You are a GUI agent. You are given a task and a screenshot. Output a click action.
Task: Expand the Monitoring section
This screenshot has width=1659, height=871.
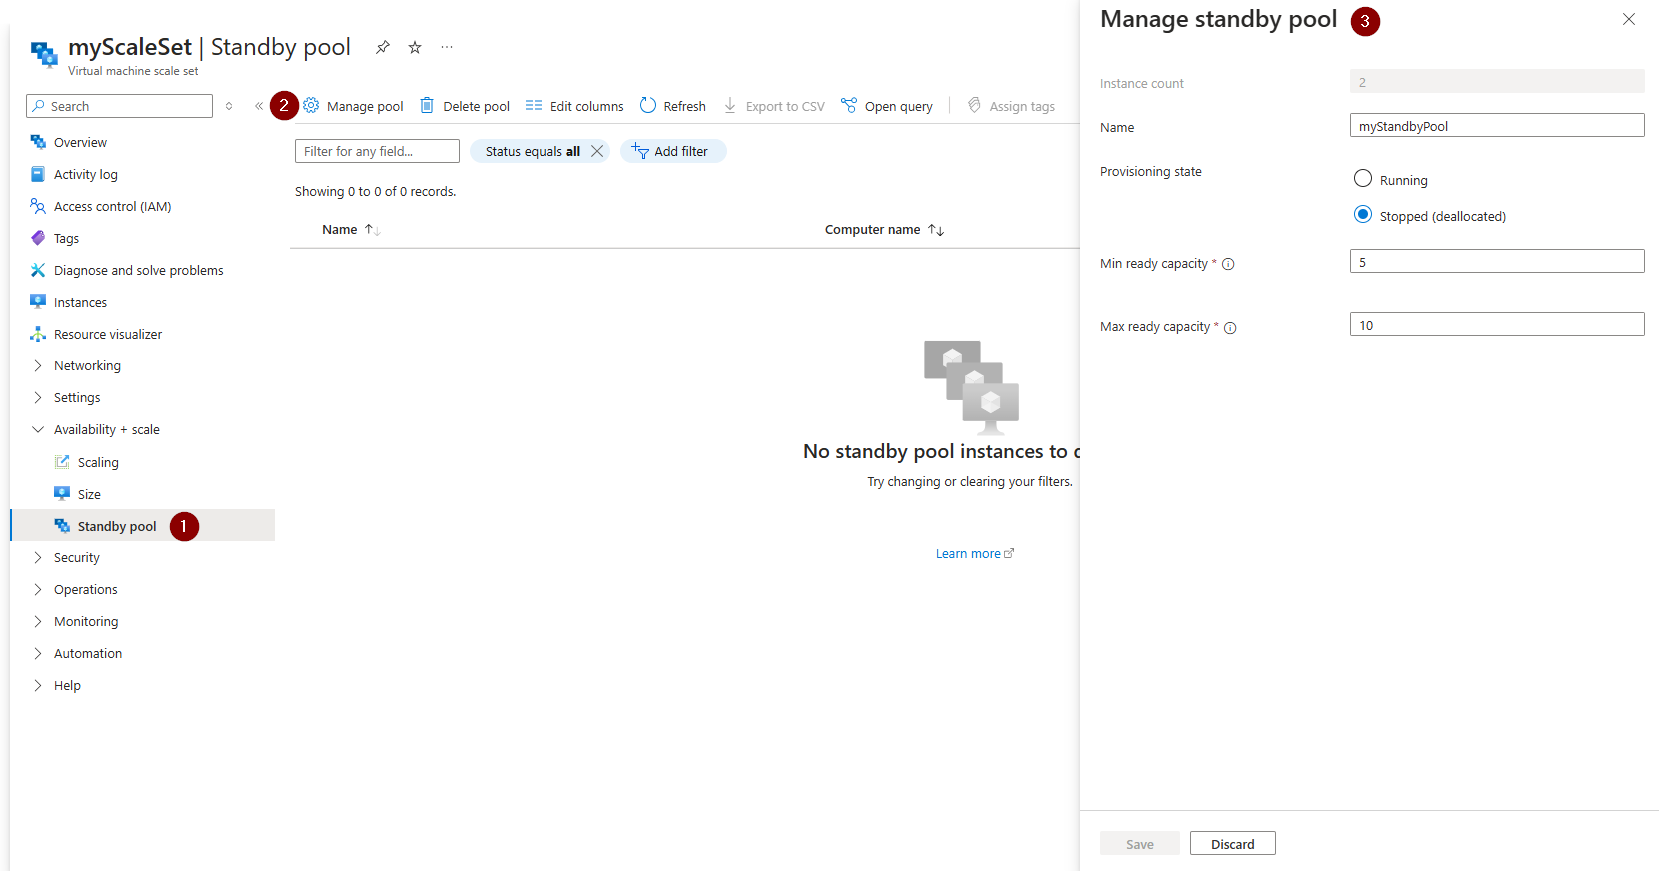(x=38, y=622)
